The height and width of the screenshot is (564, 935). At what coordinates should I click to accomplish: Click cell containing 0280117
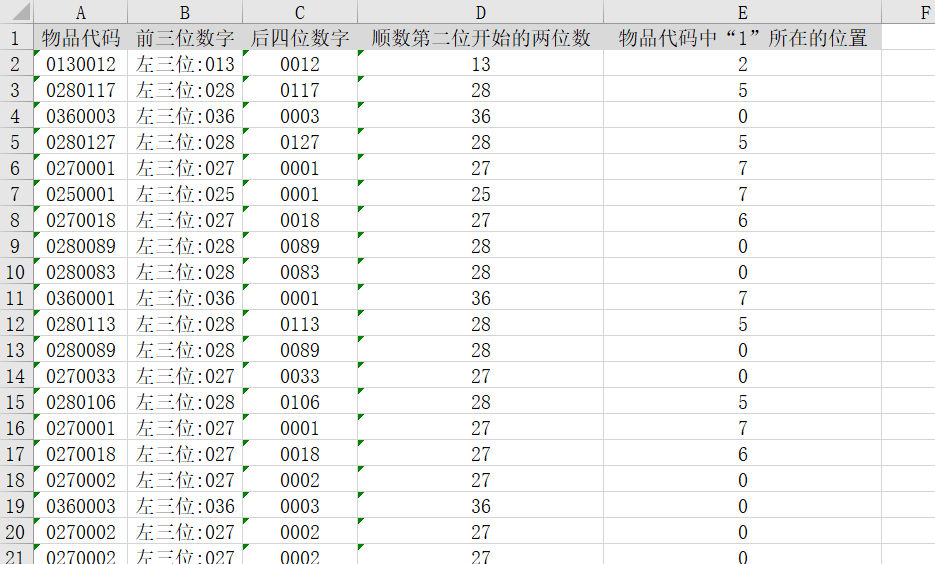pyautogui.click(x=81, y=89)
